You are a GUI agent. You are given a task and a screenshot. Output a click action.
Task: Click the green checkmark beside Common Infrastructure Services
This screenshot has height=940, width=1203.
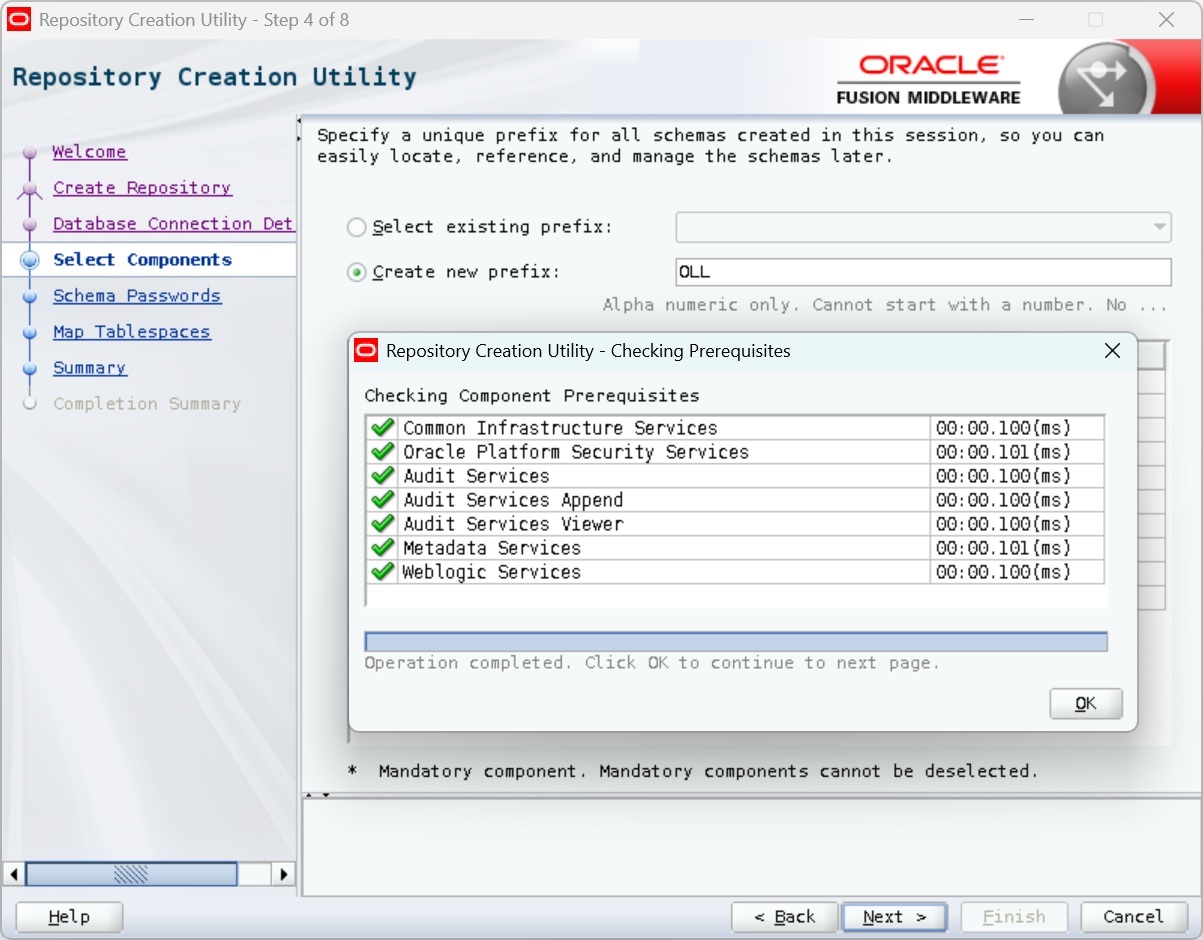tap(382, 428)
